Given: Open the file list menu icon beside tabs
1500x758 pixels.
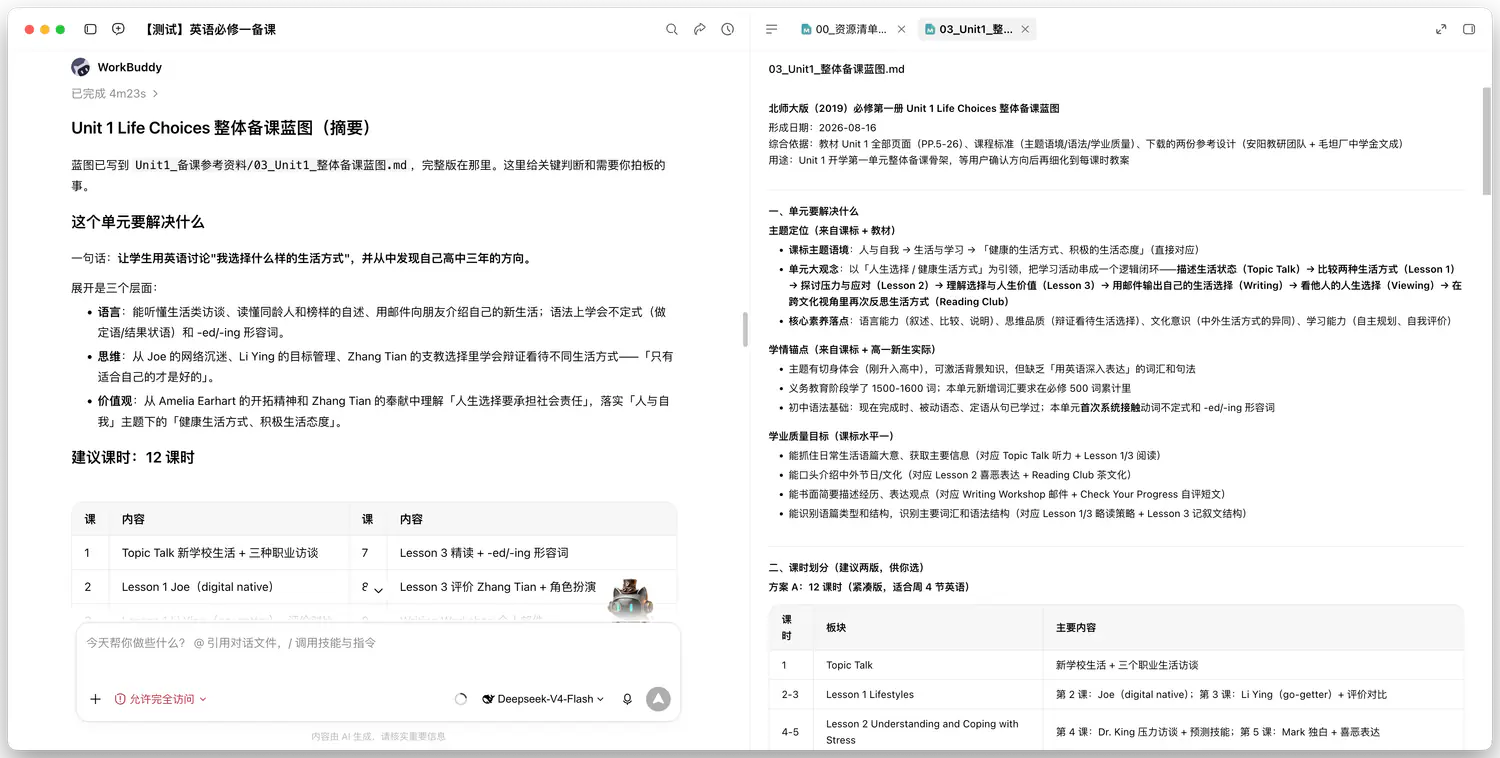Looking at the screenshot, I should (x=772, y=30).
